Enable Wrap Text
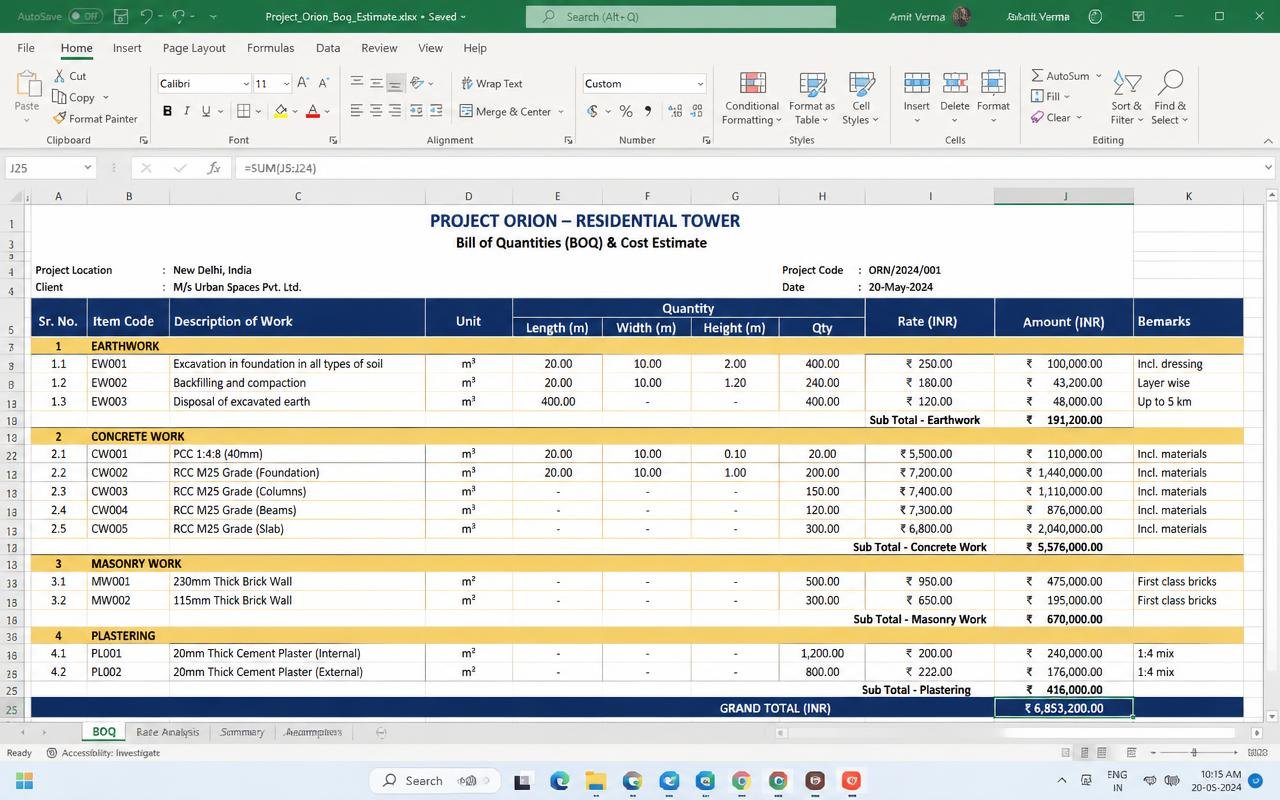The width and height of the screenshot is (1280, 800). 491,83
